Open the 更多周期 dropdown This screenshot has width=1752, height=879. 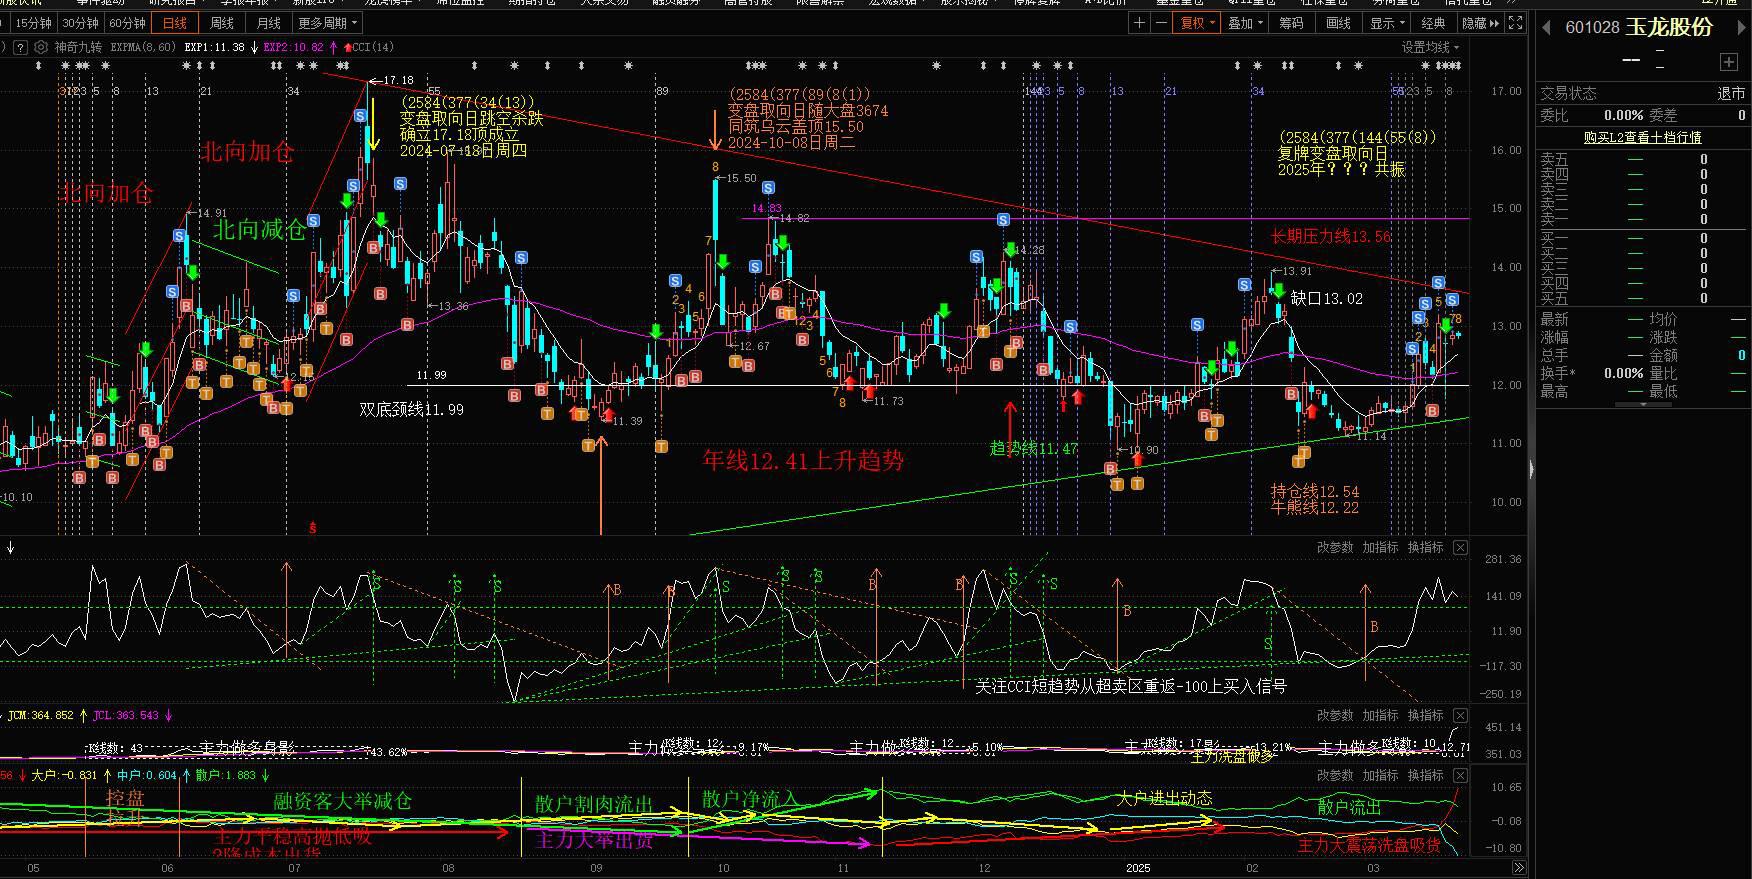(326, 23)
